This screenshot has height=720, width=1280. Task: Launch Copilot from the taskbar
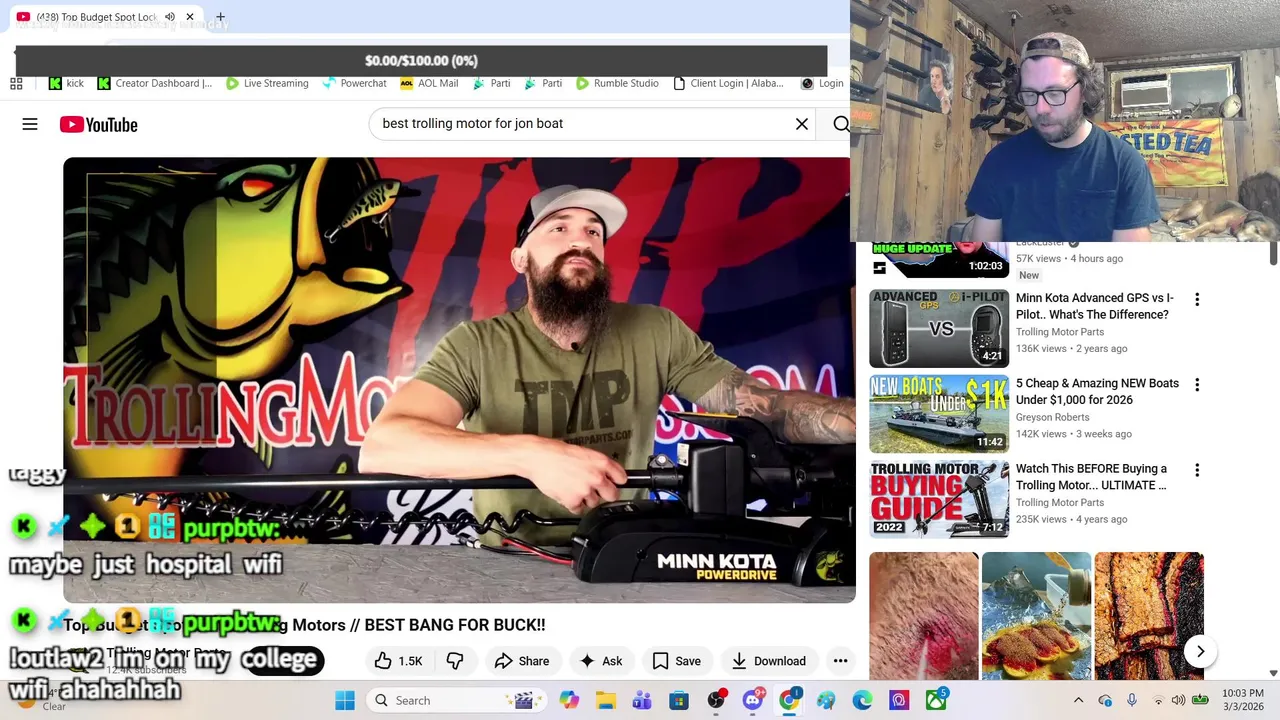point(569,700)
